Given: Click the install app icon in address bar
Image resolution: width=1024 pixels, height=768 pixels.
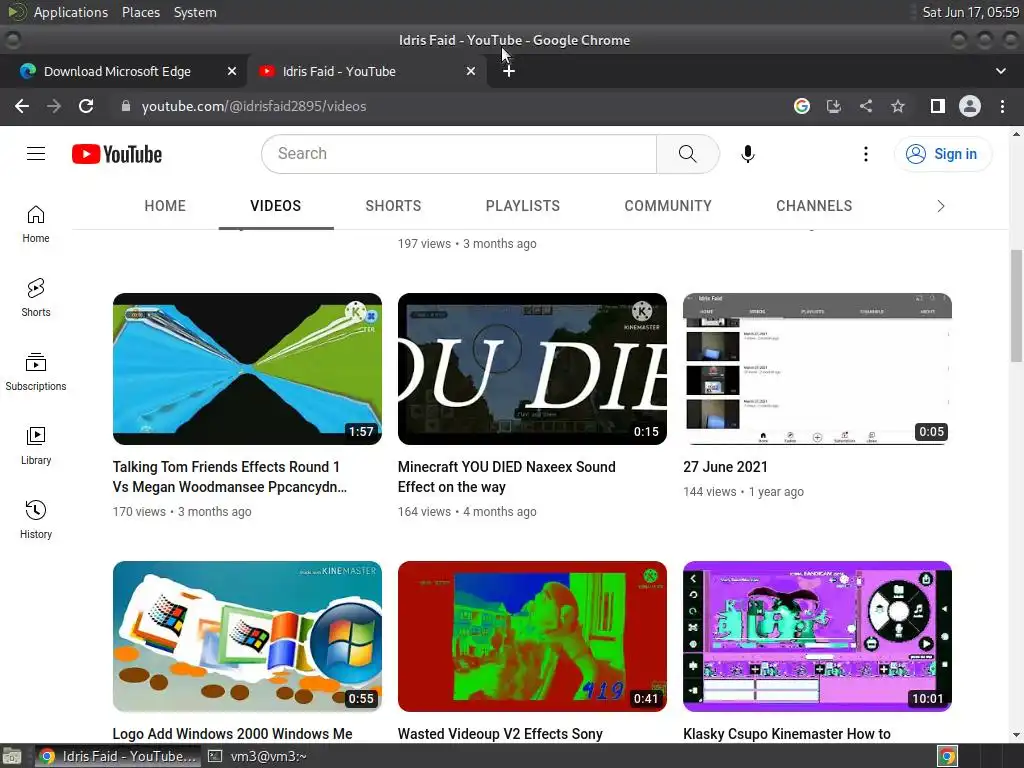Looking at the screenshot, I should tap(834, 106).
